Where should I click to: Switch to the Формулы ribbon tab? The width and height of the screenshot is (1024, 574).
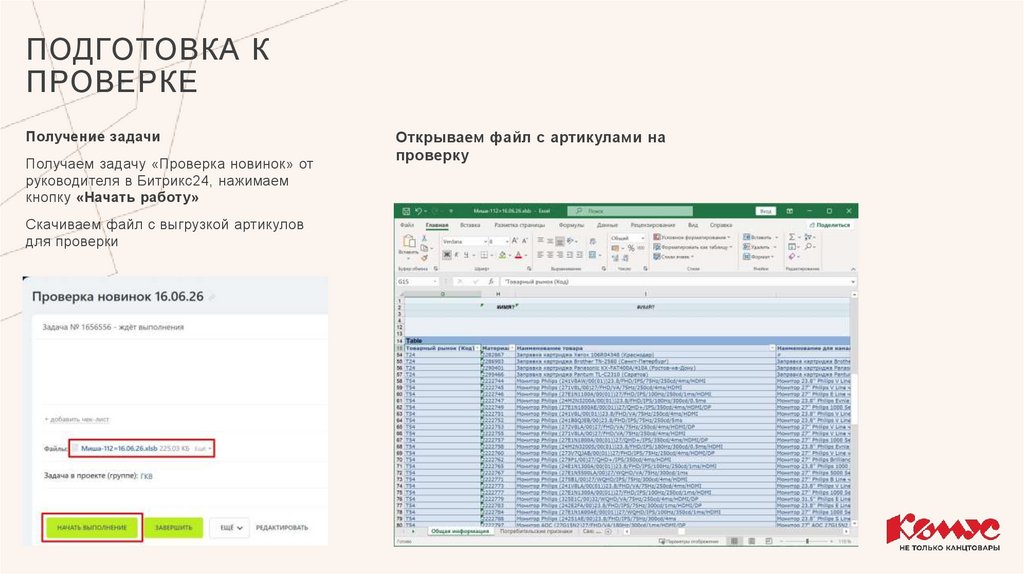coord(571,225)
